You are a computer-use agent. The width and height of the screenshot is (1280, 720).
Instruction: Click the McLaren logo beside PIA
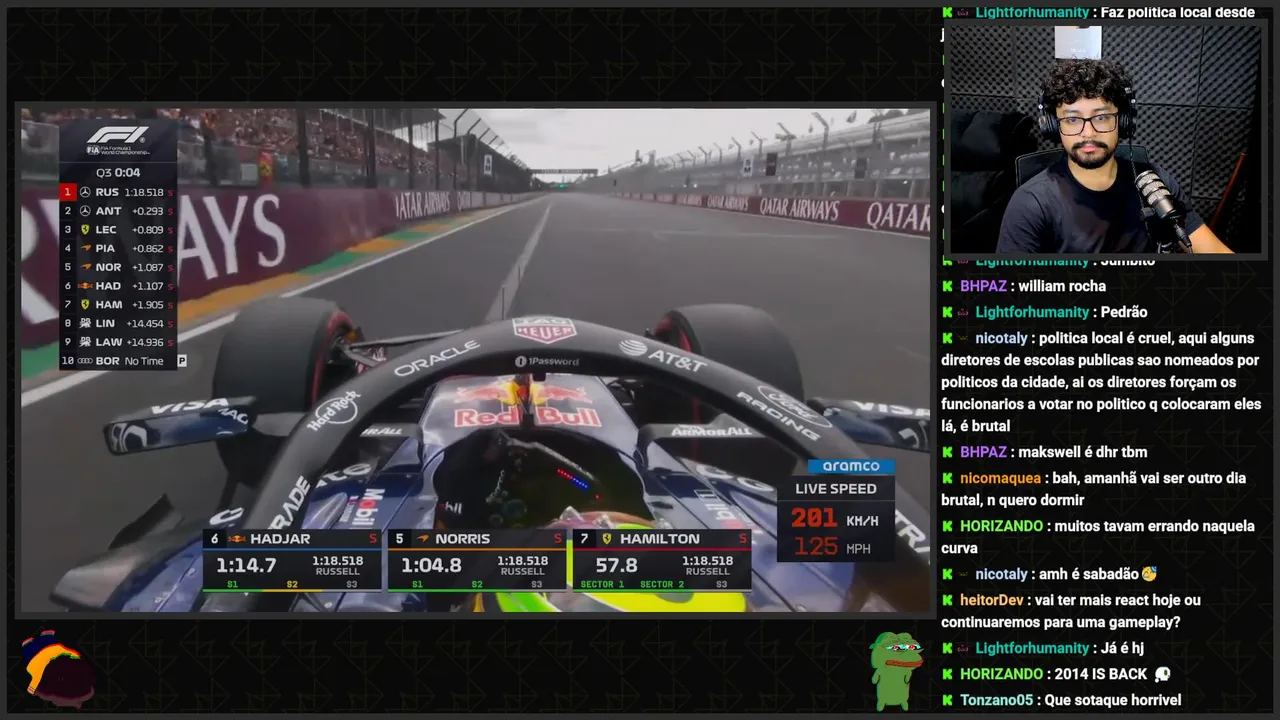coord(86,248)
